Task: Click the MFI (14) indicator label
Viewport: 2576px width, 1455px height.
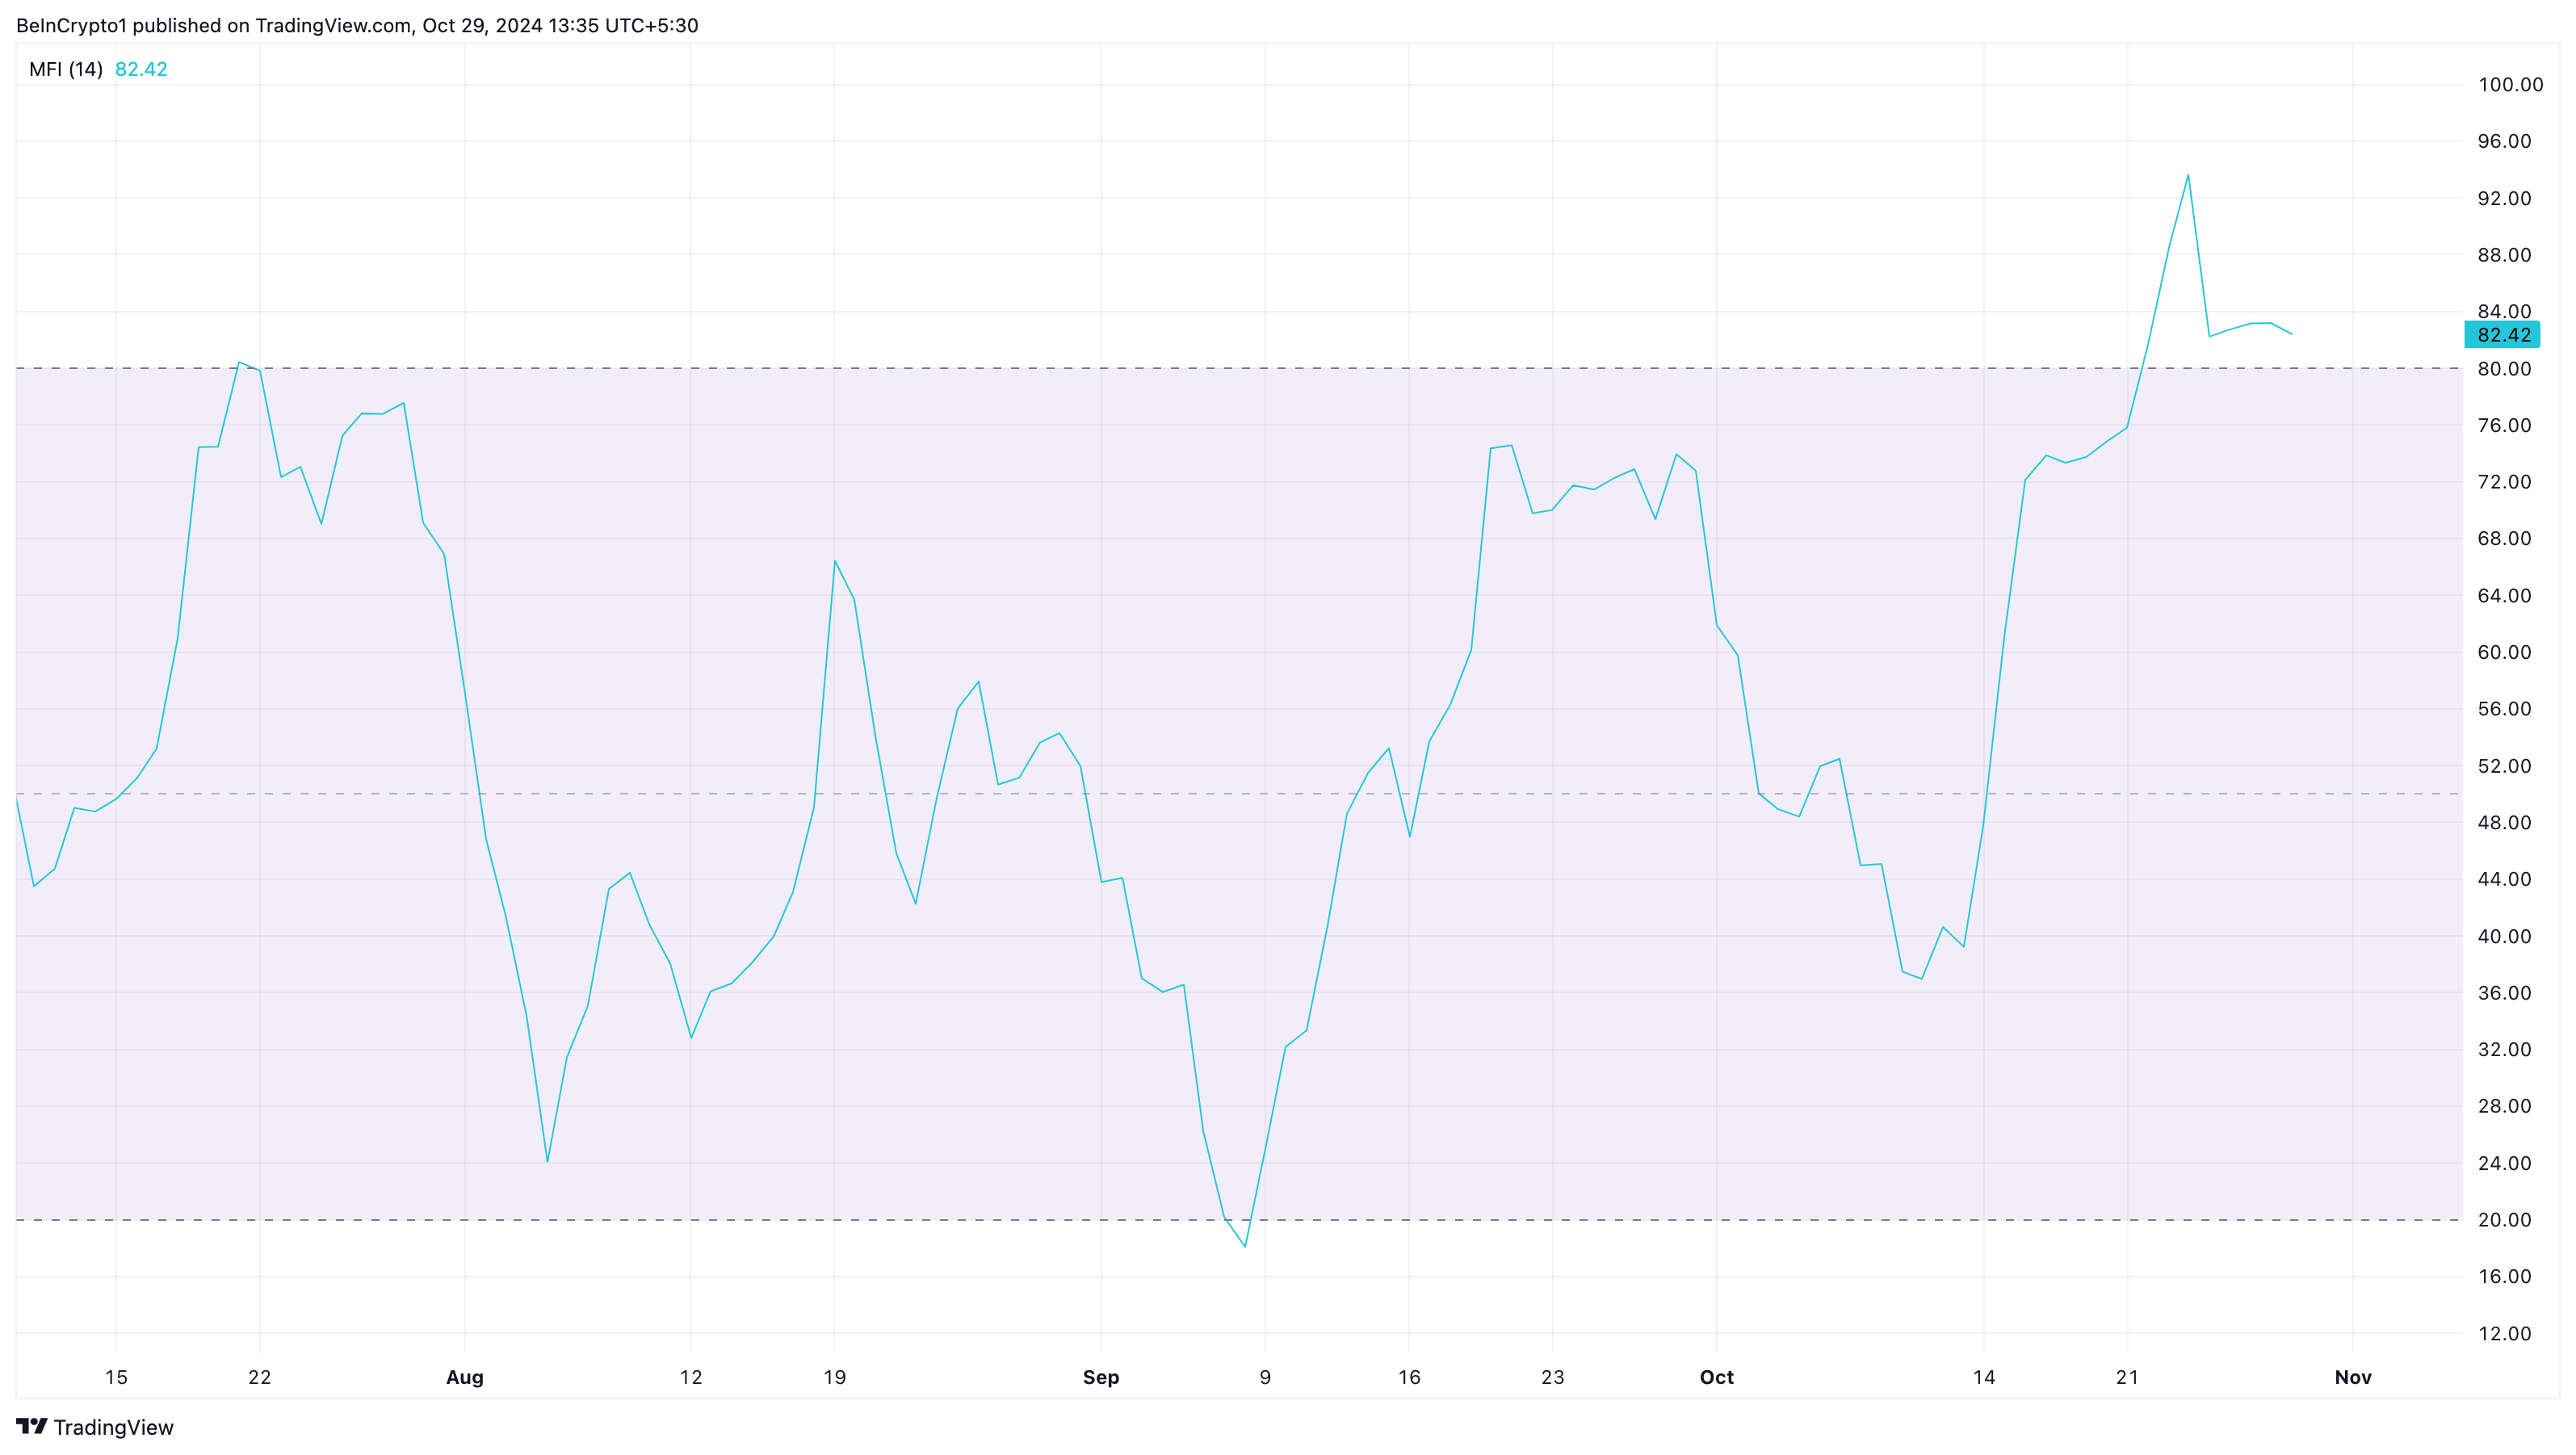Action: click(x=66, y=69)
